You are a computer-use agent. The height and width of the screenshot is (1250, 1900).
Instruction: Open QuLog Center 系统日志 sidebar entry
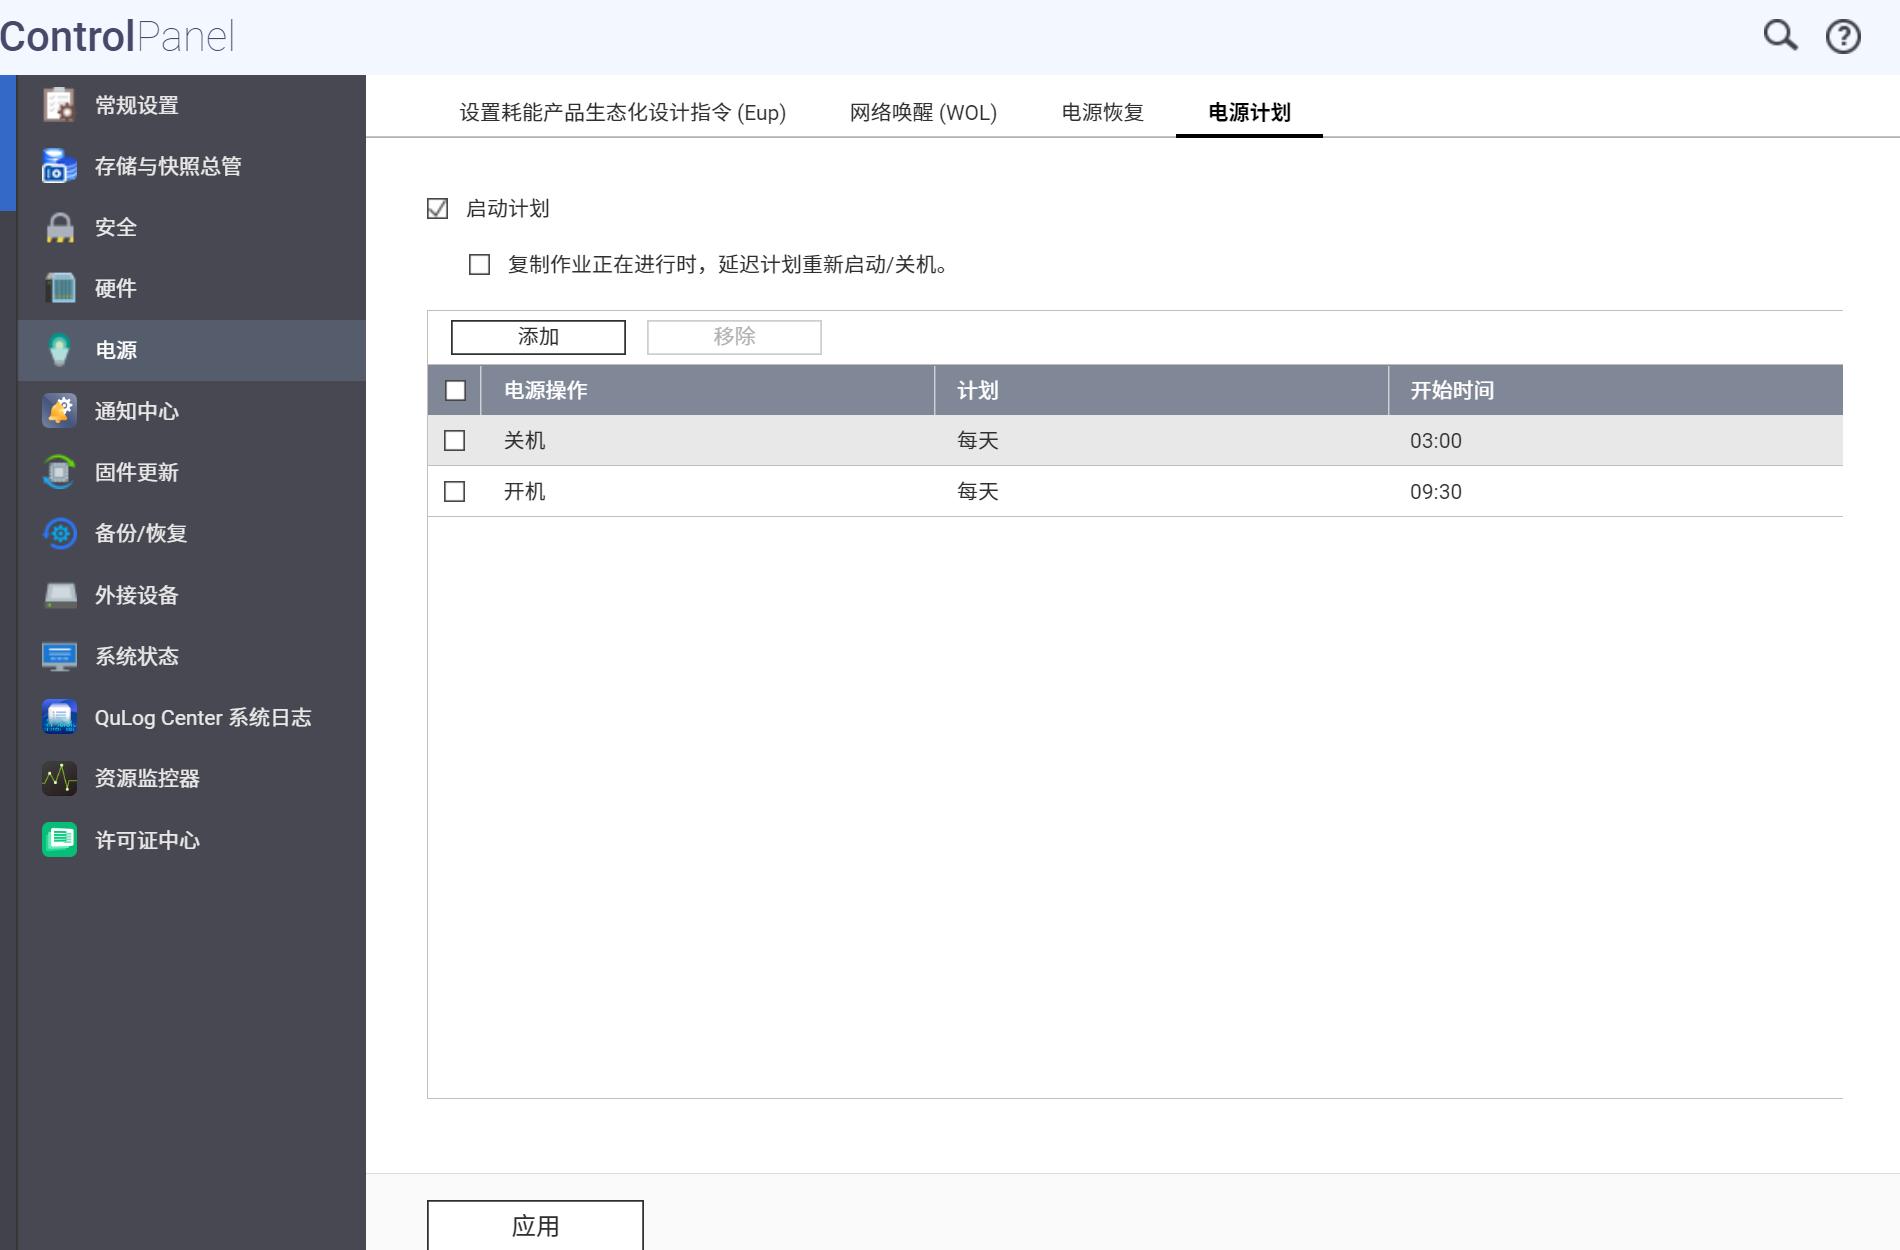pyautogui.click(x=58, y=717)
